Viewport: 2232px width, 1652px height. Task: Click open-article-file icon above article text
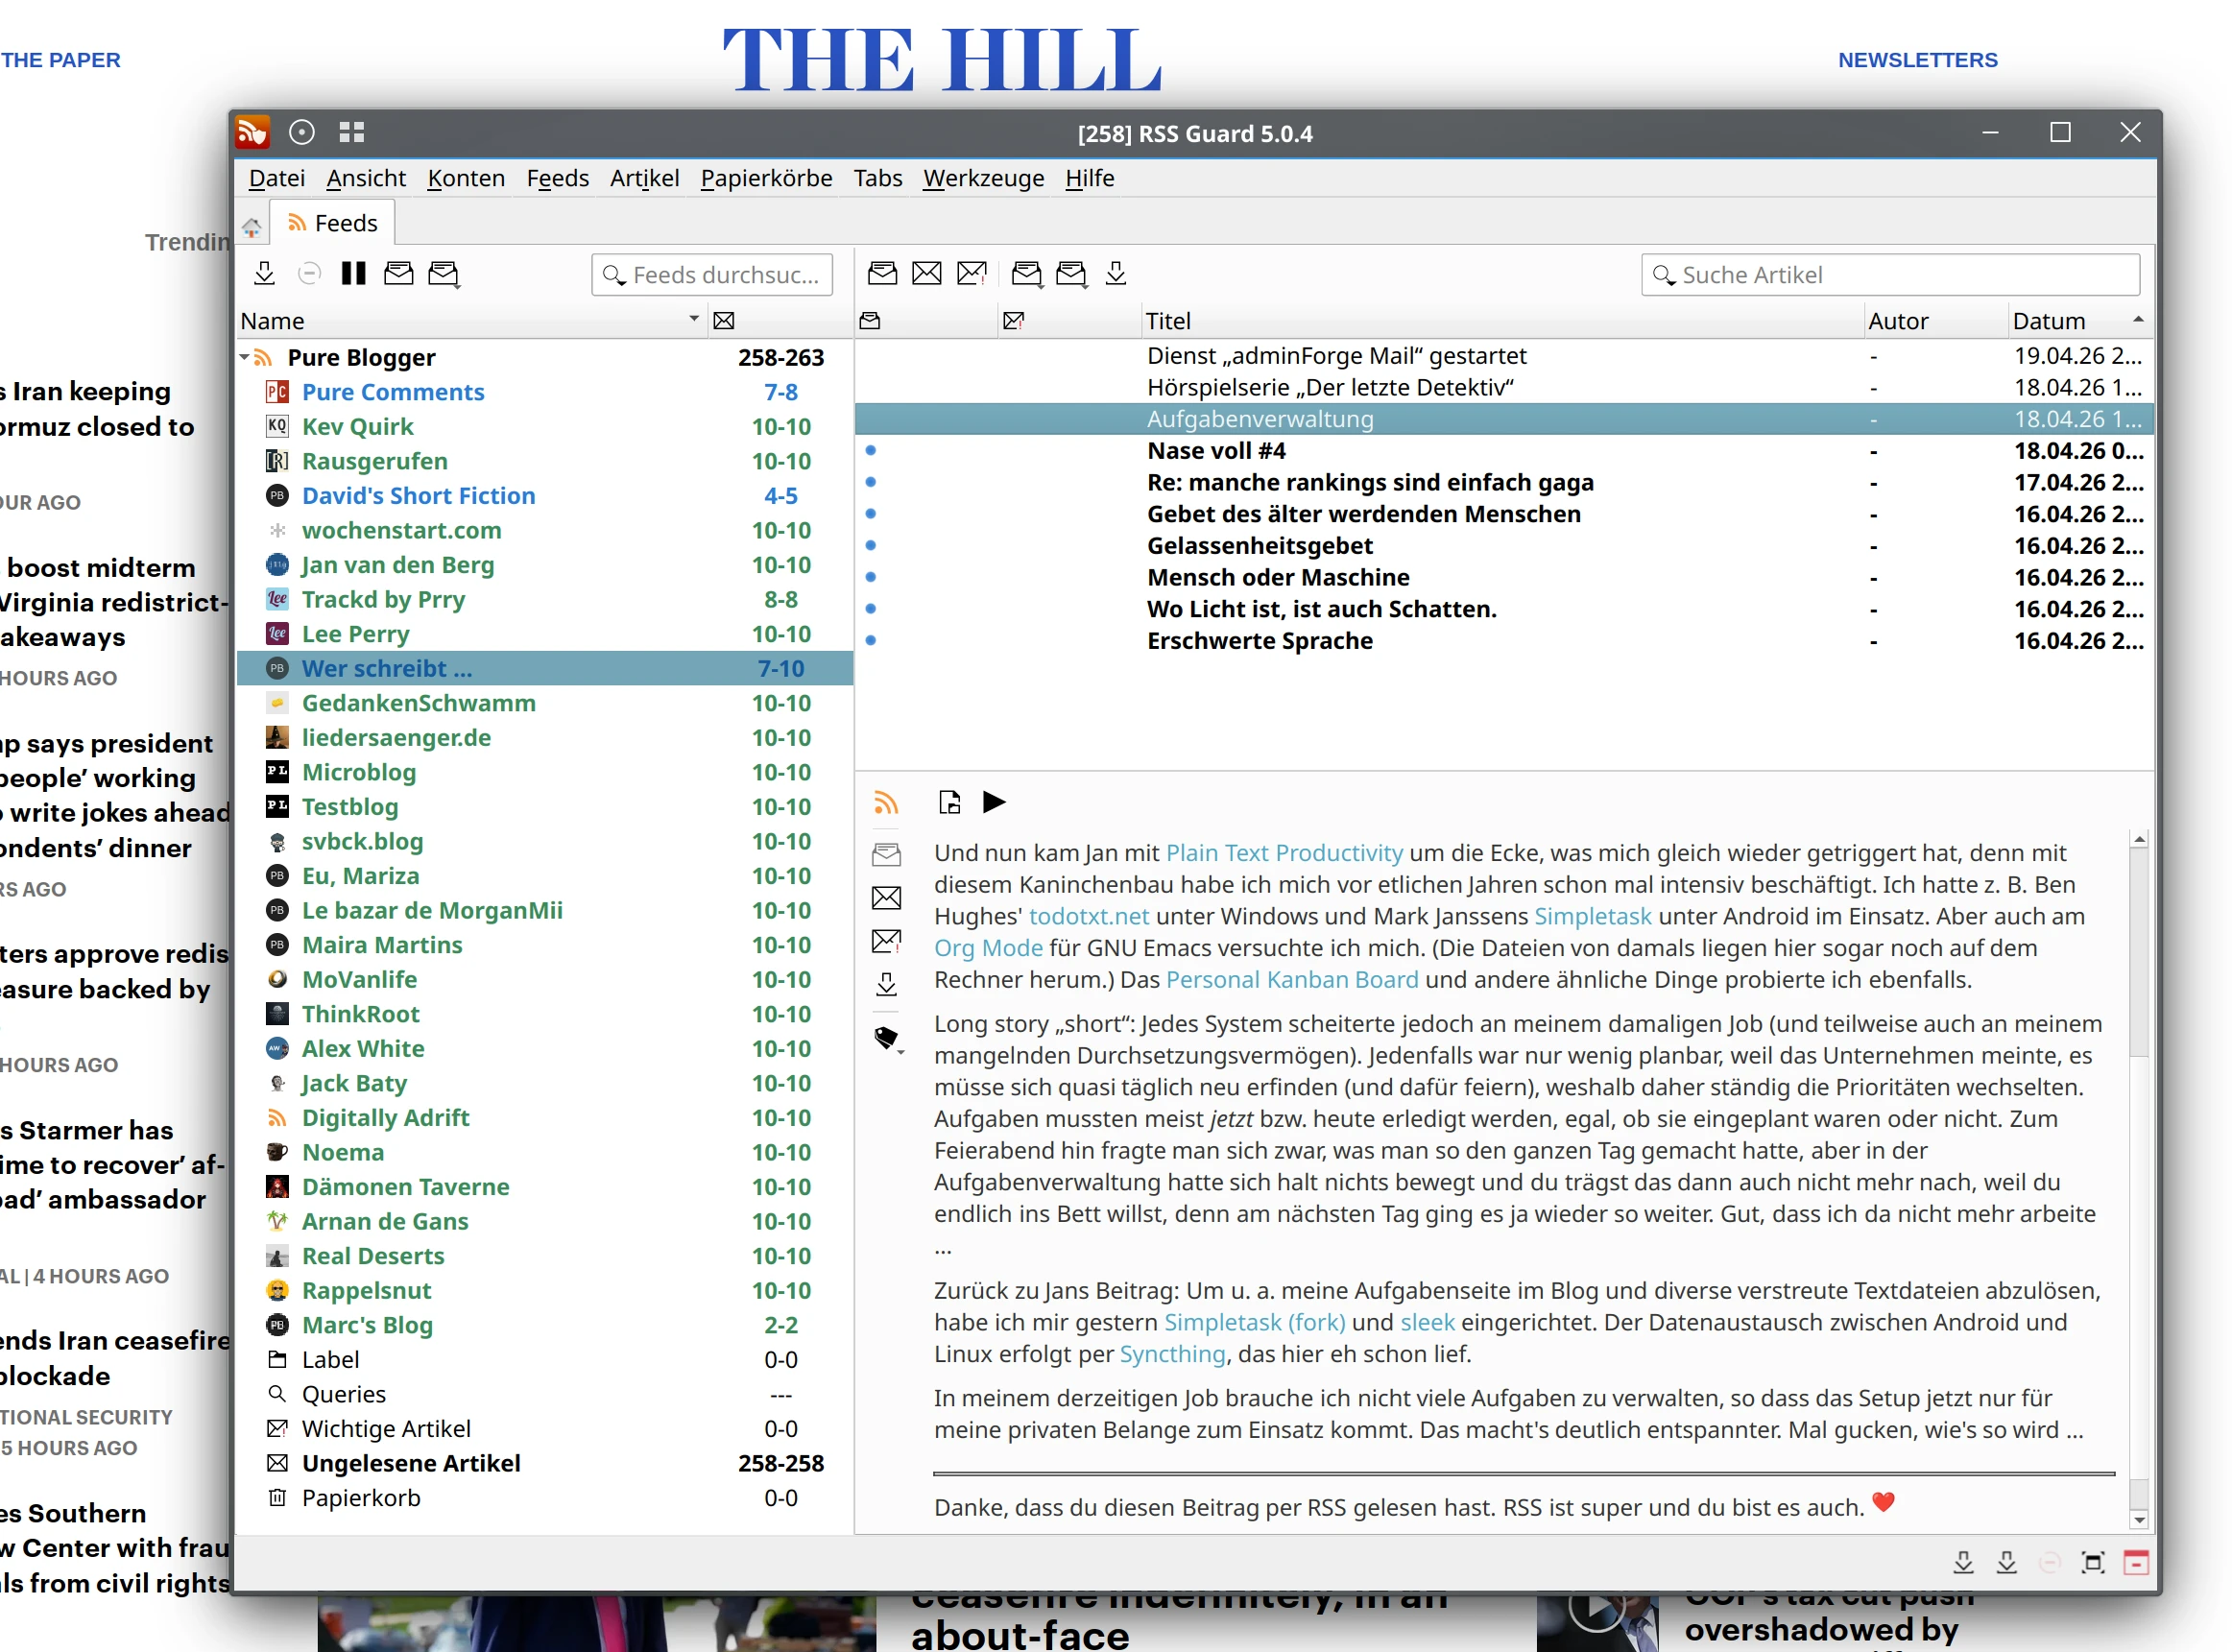click(x=949, y=802)
